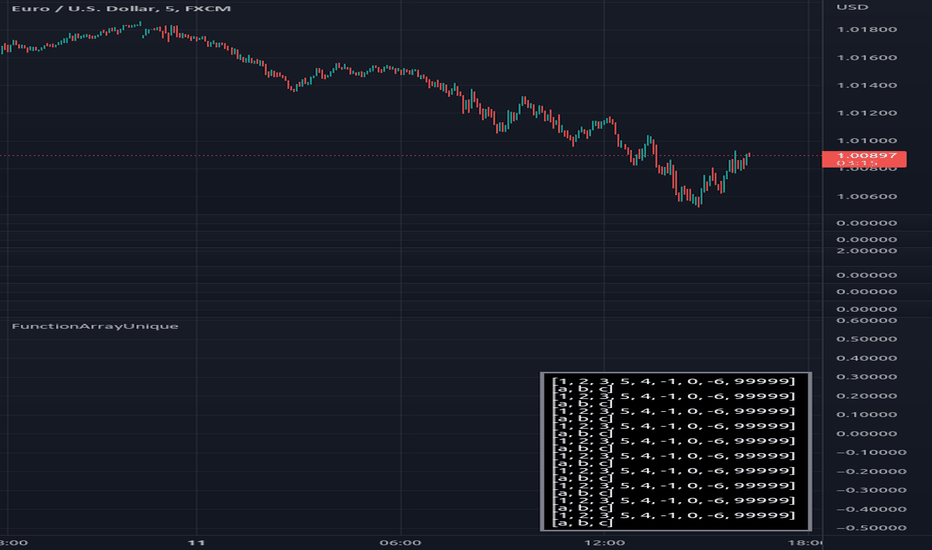
Task: Click the 0.40000 indicator scale label
Action: coord(867,359)
